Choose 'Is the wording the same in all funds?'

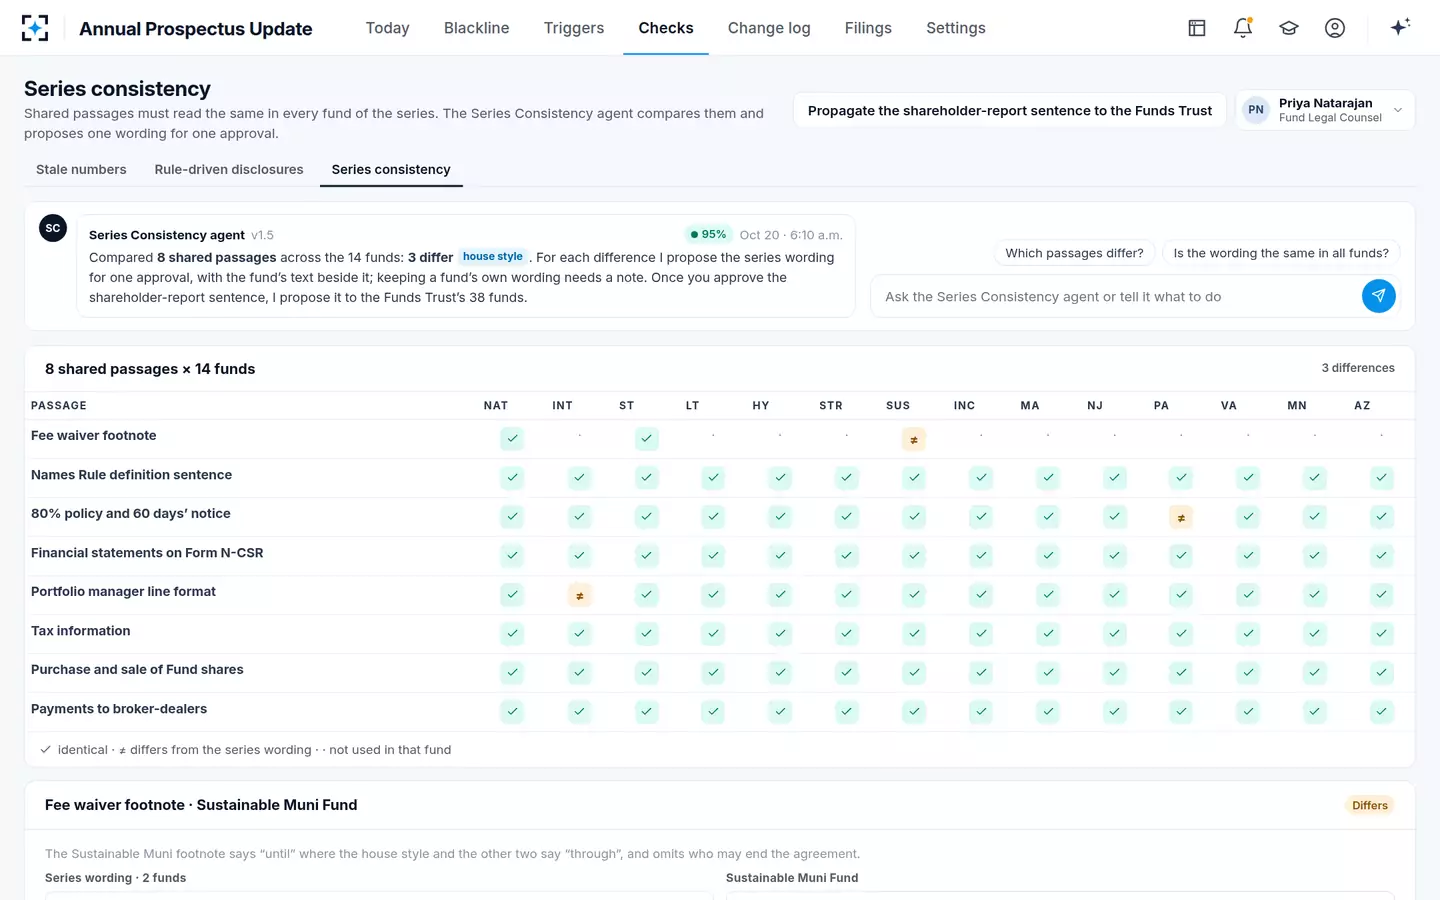coord(1281,253)
